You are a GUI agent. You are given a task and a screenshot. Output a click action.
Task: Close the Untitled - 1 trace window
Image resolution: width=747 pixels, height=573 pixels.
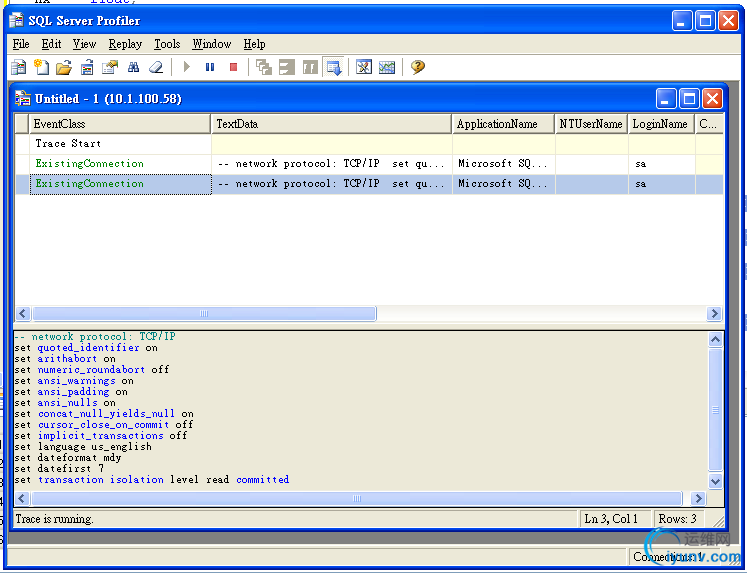point(712,99)
